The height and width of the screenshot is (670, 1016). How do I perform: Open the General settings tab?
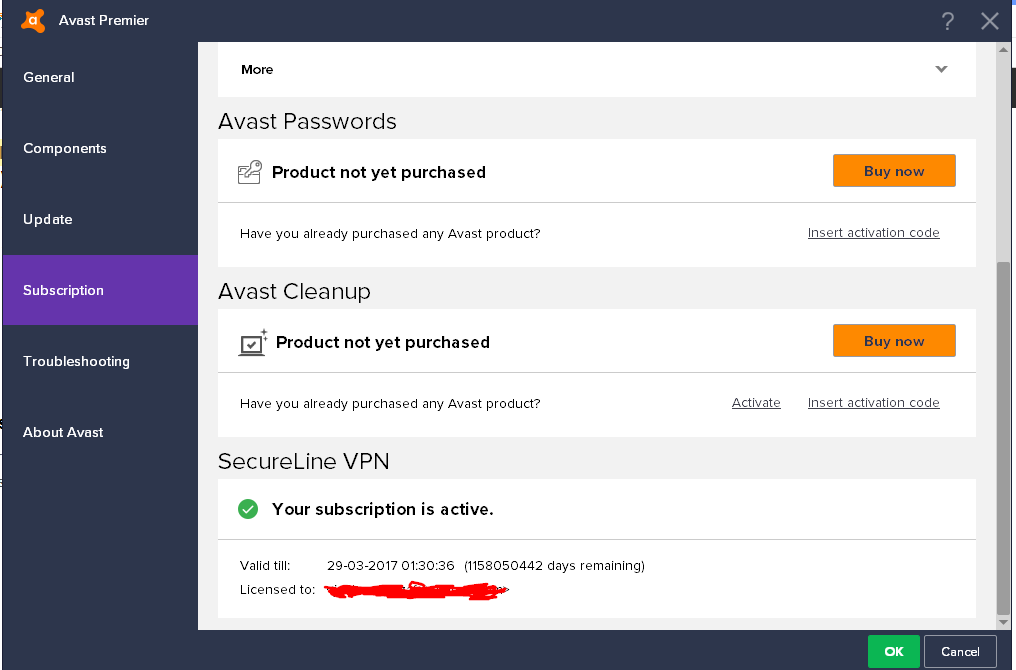(x=49, y=77)
